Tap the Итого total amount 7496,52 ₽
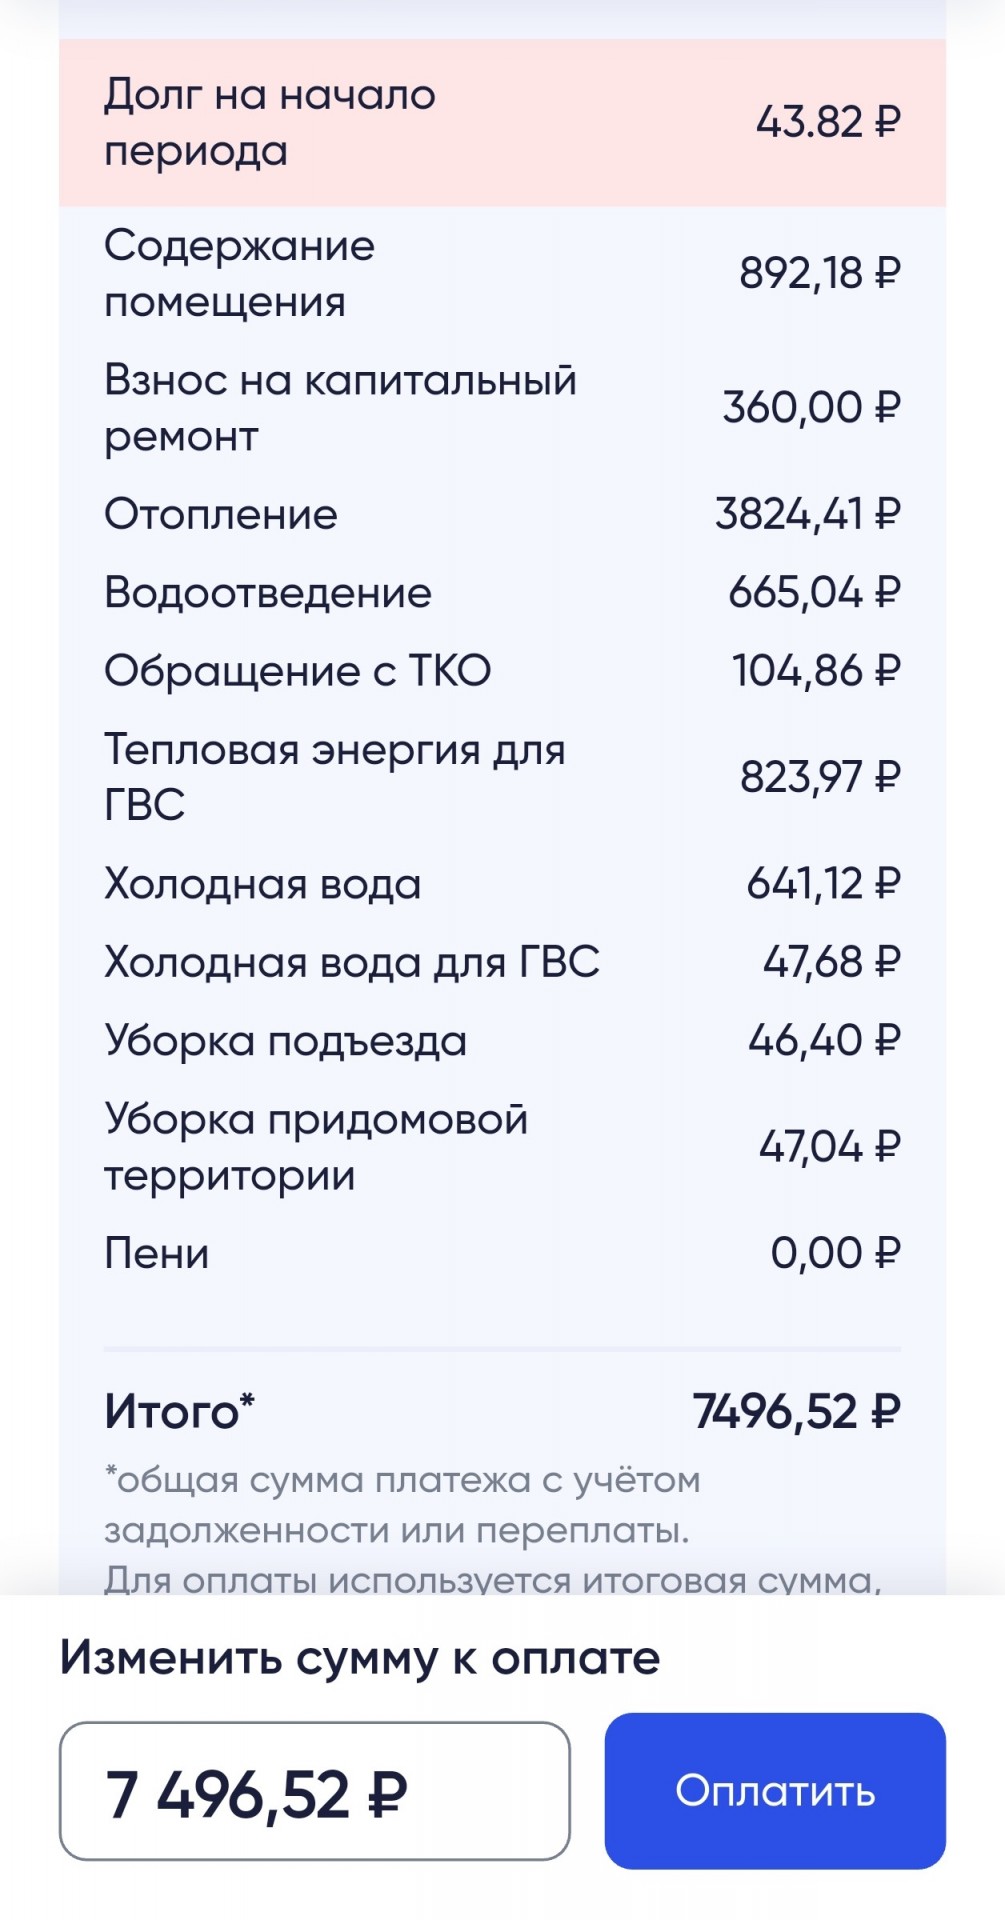Screen dimensions: 1005x1920 coord(797,1411)
